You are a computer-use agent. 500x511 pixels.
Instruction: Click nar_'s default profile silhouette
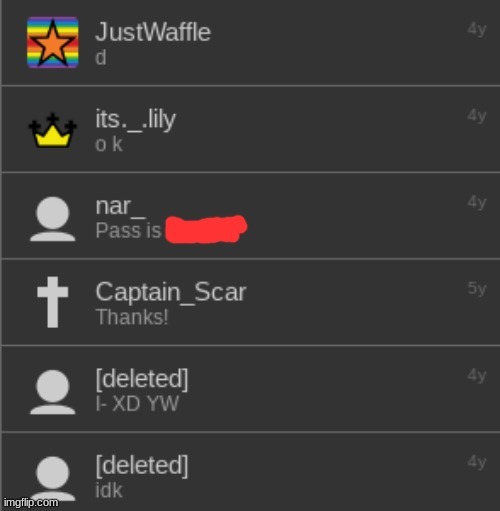[53, 219]
